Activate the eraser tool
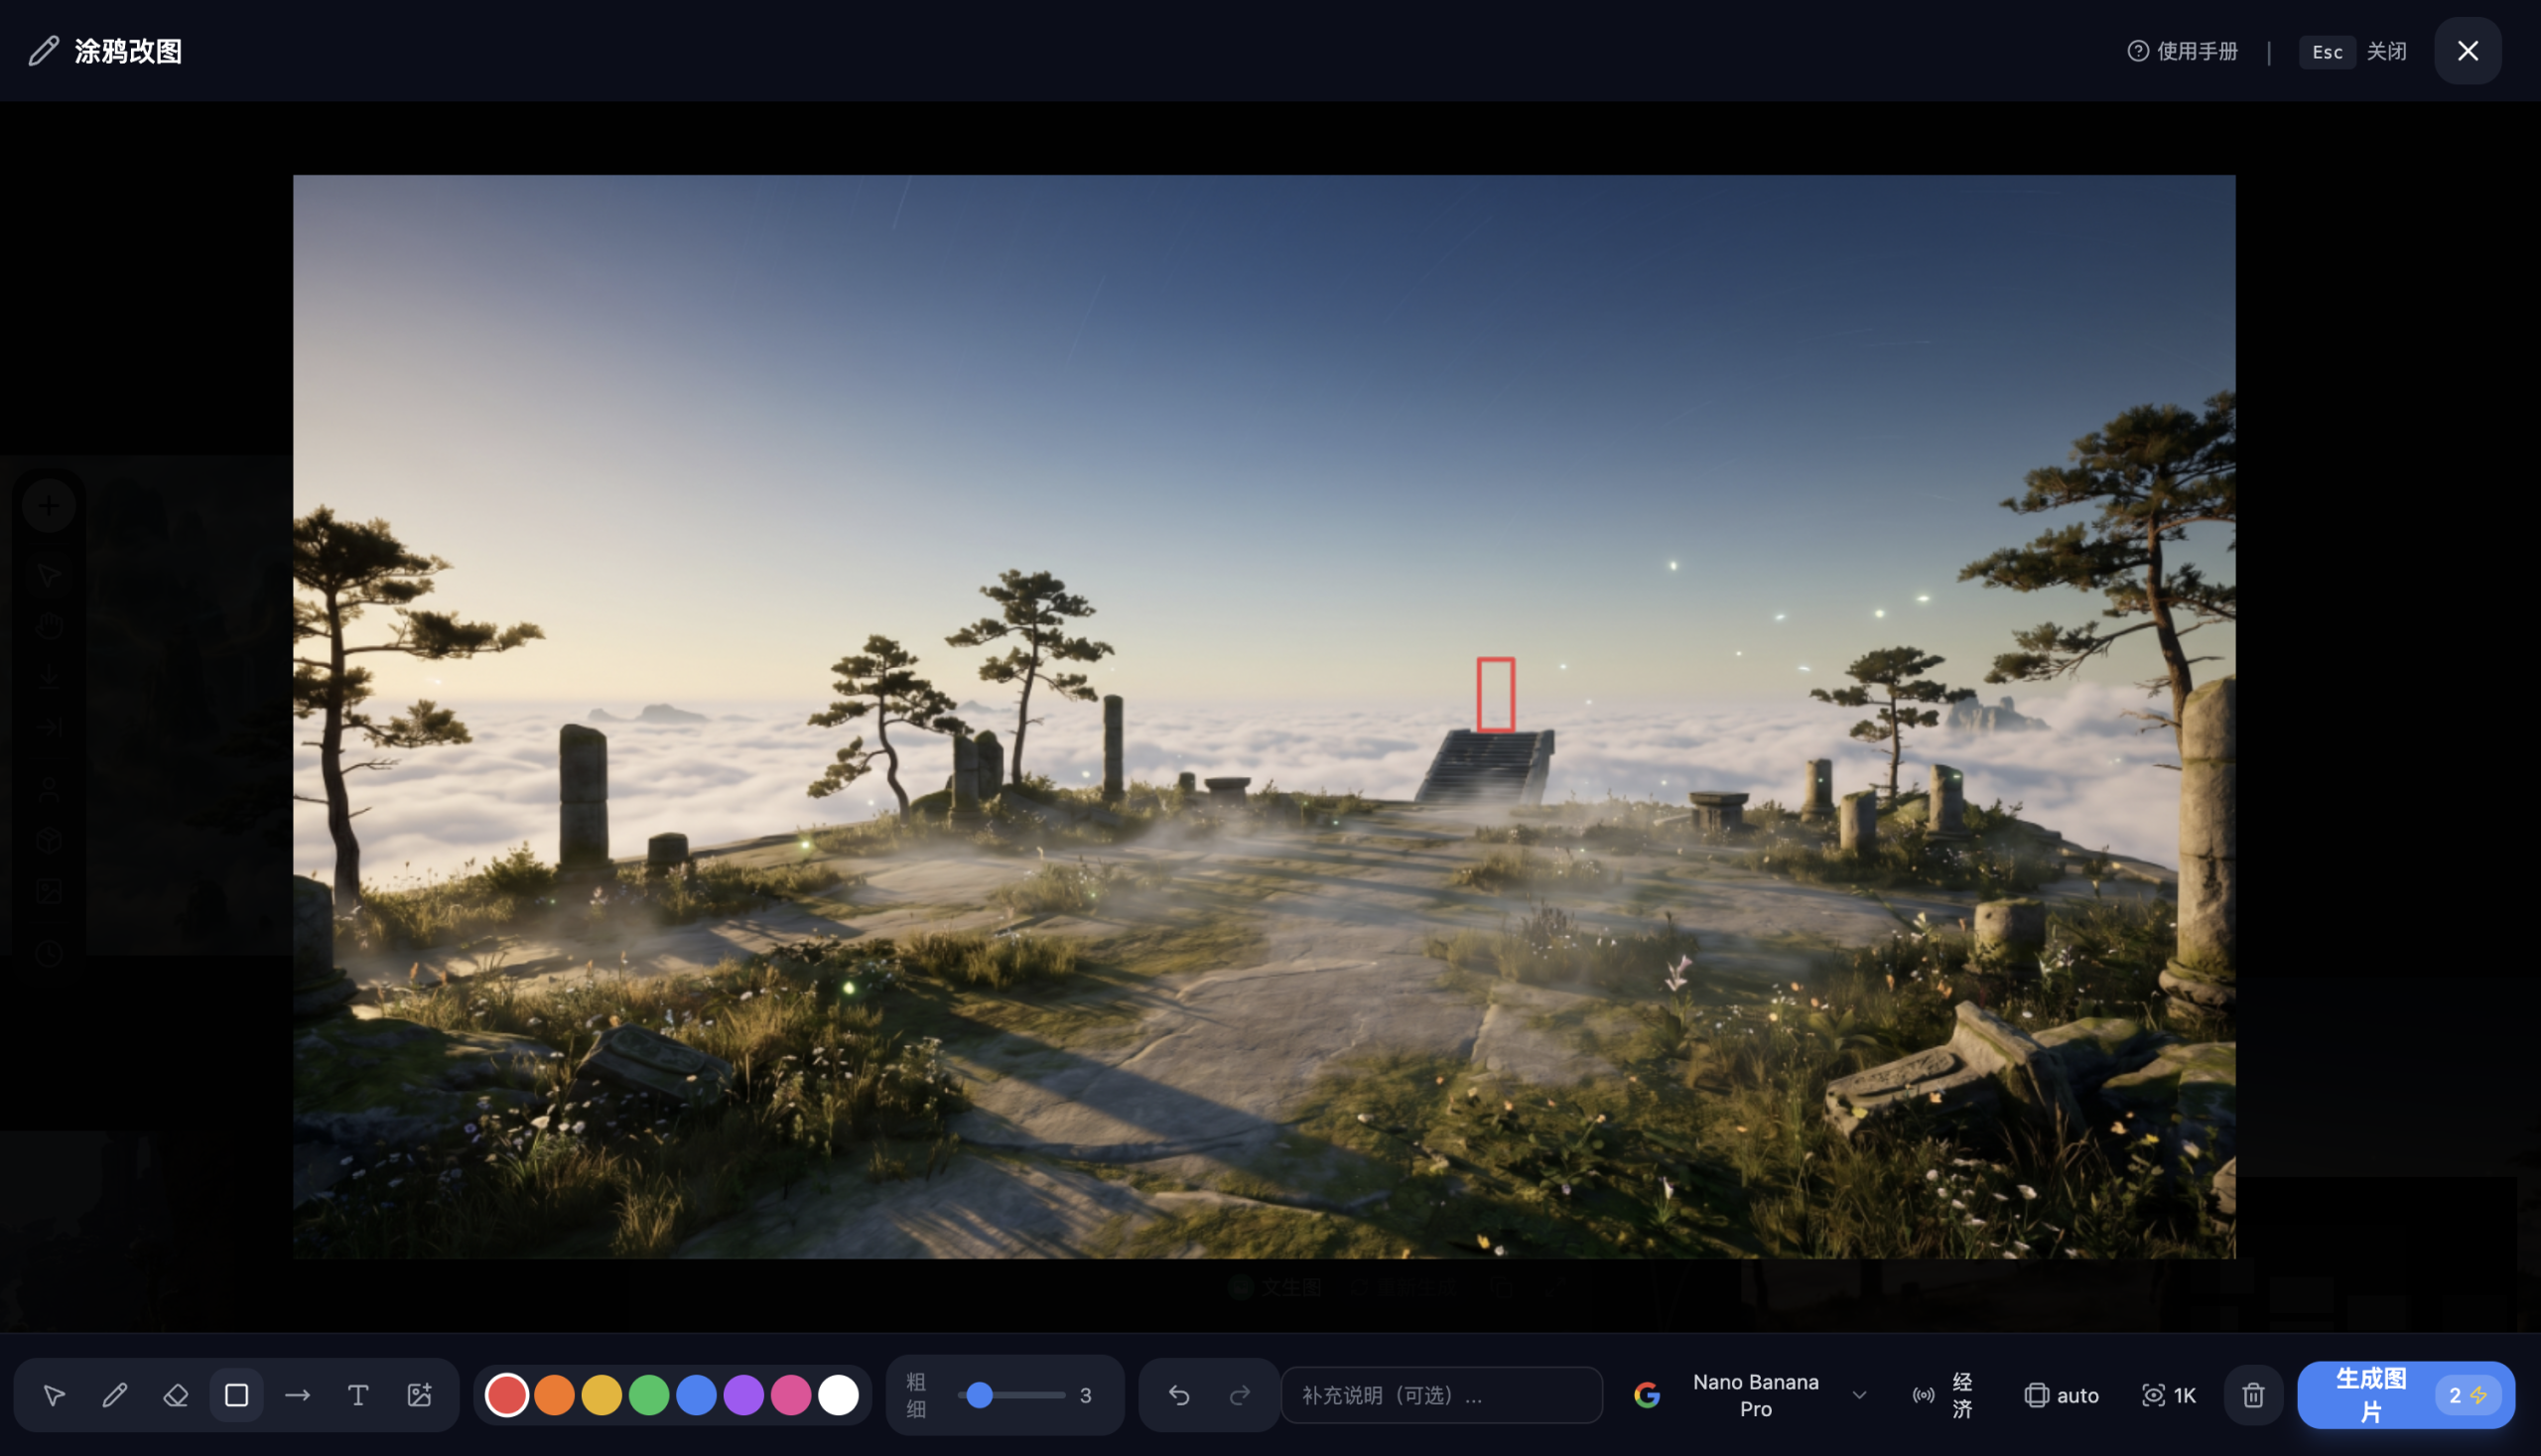 point(176,1395)
